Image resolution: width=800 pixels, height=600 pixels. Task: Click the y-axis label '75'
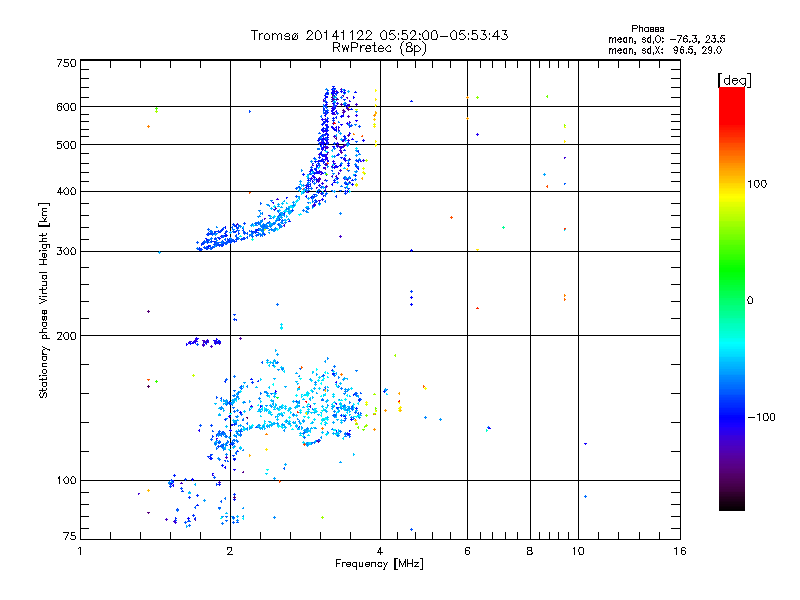tap(70, 536)
